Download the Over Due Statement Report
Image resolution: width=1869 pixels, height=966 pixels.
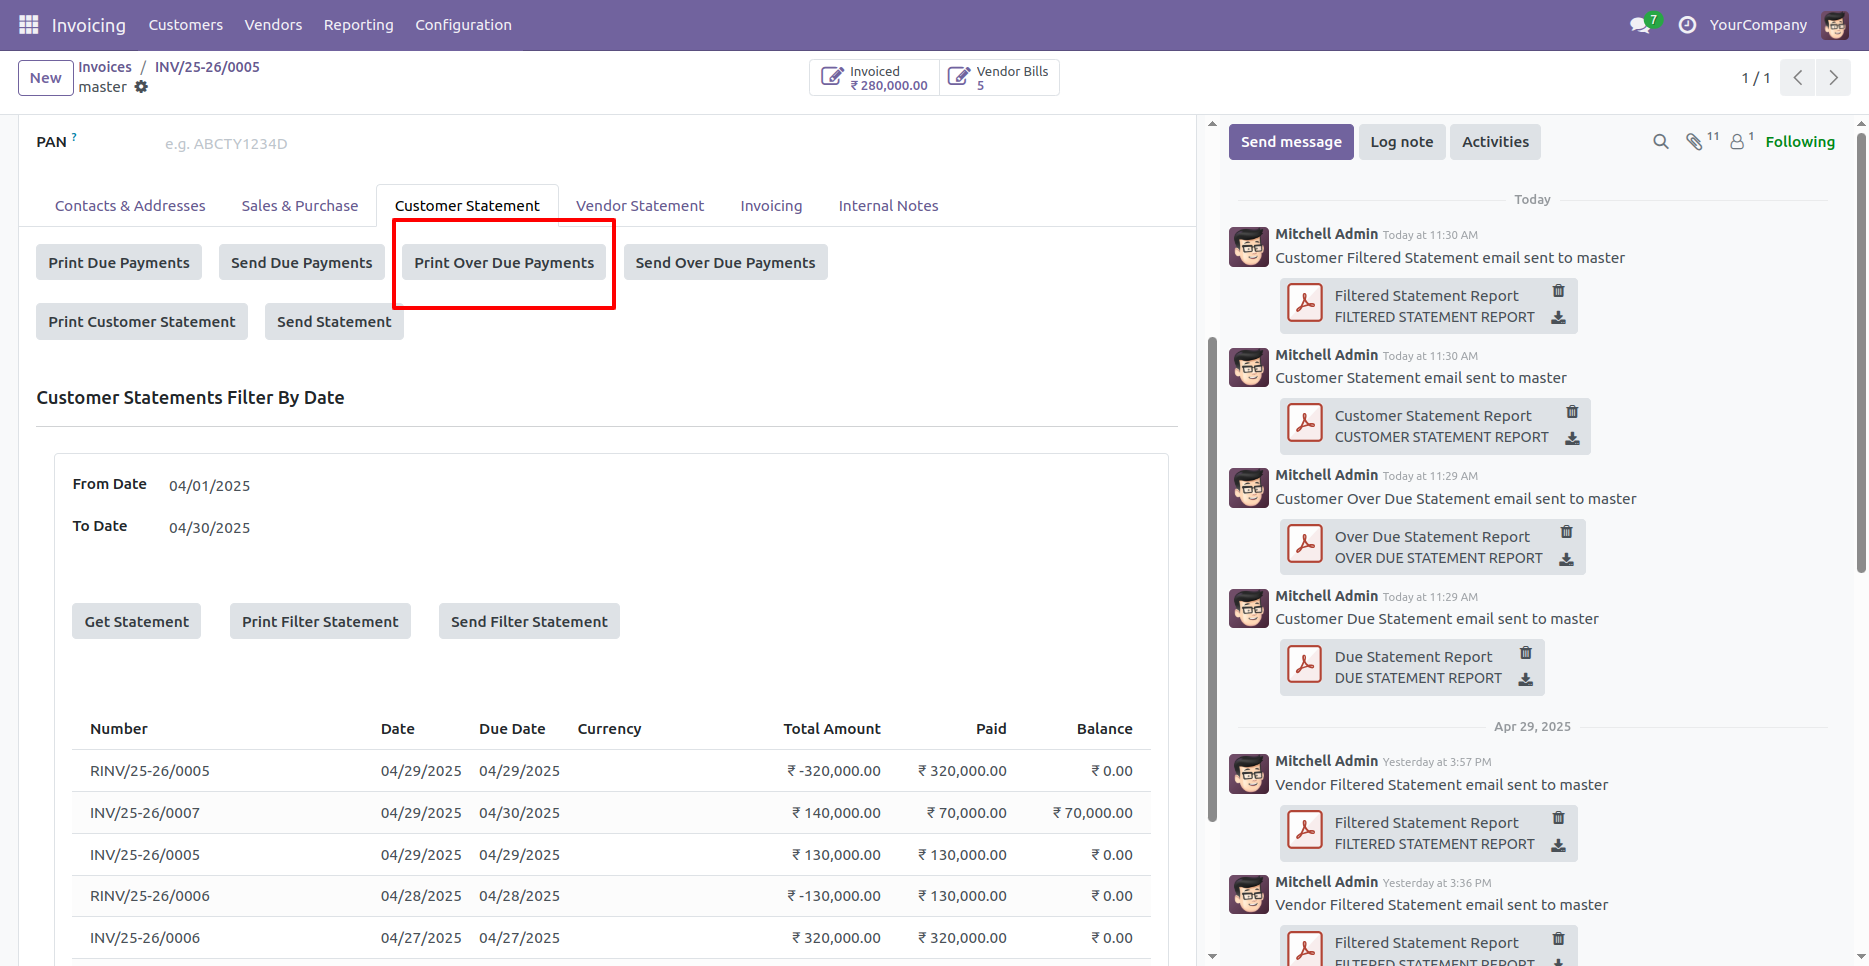(1565, 560)
